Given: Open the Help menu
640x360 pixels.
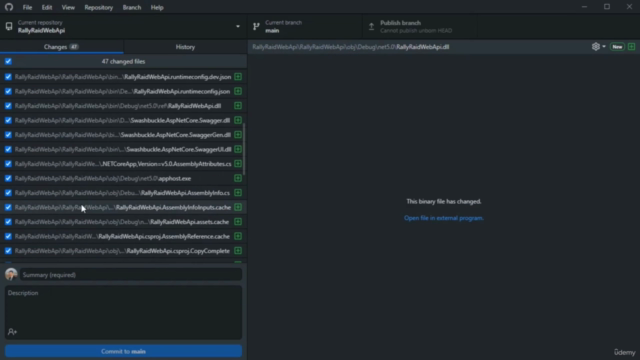Looking at the screenshot, I should 157,7.
